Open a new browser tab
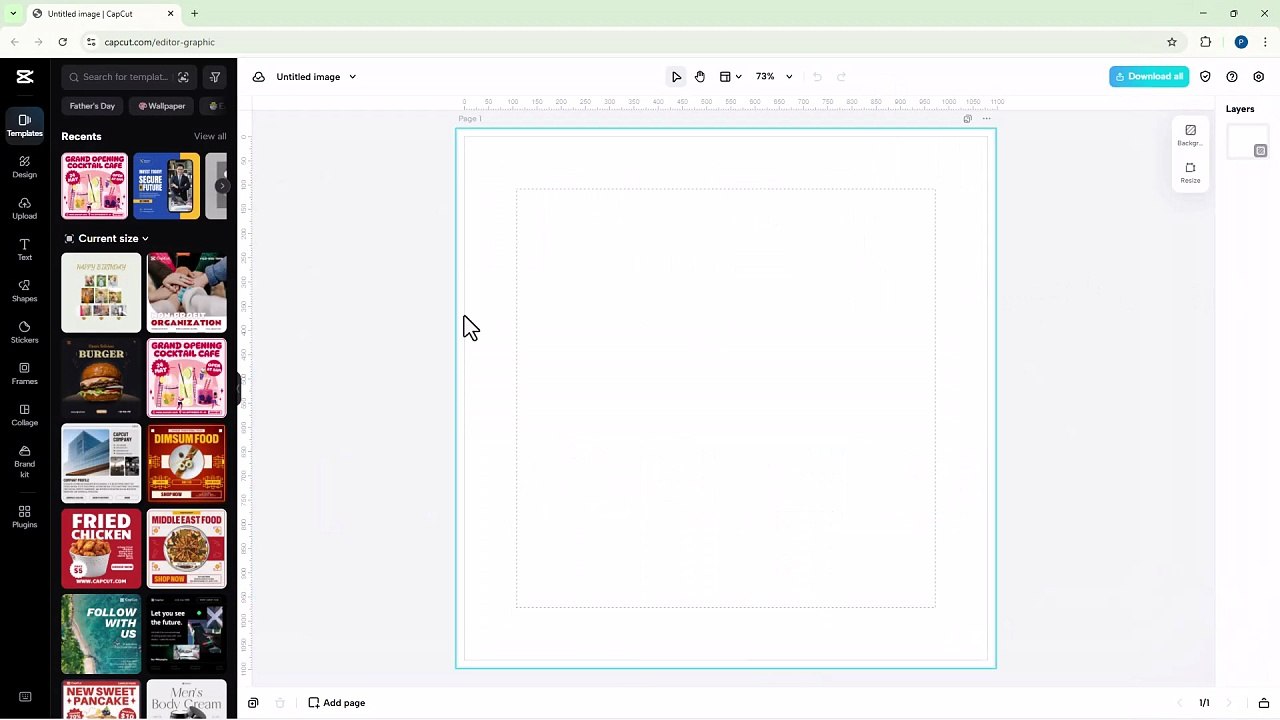Viewport: 1280px width, 720px height. pos(194,14)
